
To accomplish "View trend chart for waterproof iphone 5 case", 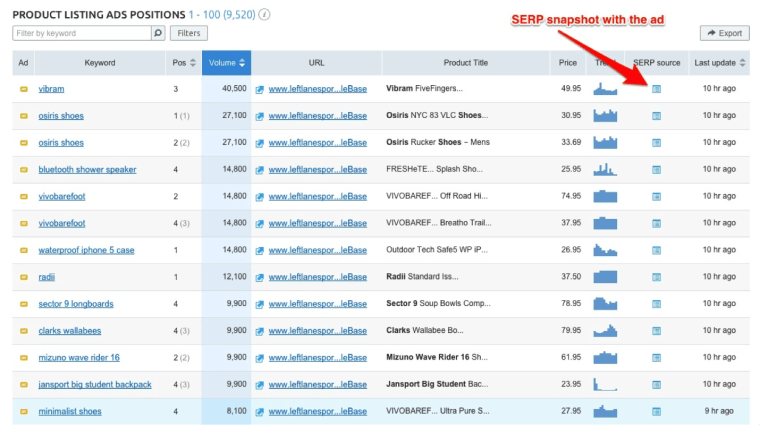I will point(605,250).
